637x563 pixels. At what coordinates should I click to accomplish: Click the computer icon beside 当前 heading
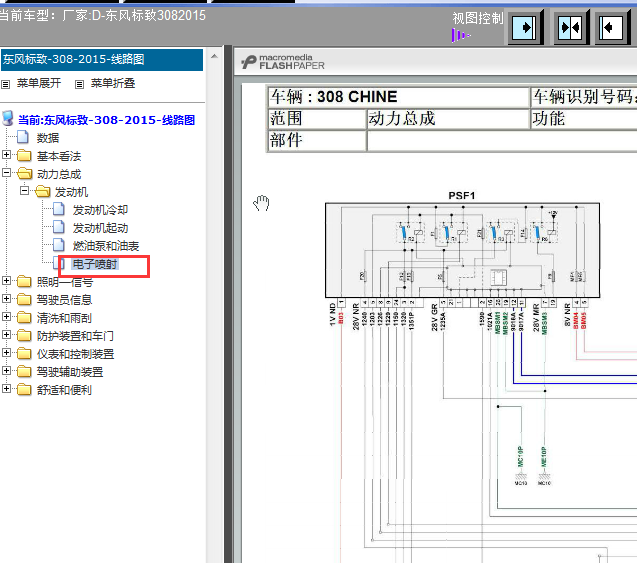tap(8, 119)
